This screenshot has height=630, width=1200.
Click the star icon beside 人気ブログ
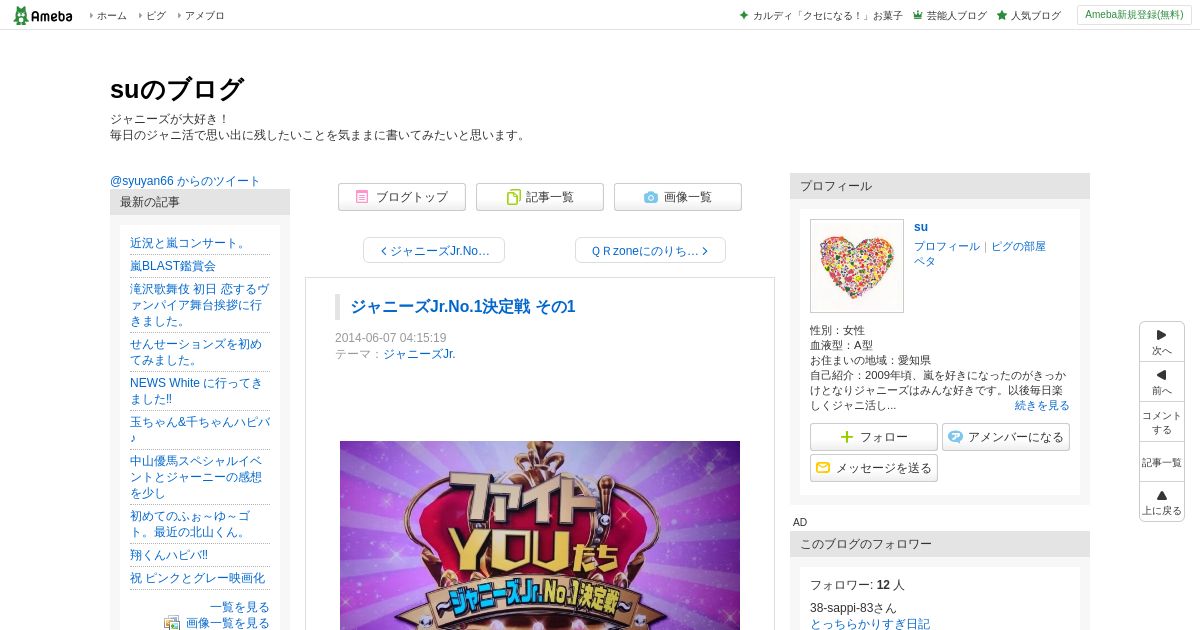click(1001, 15)
